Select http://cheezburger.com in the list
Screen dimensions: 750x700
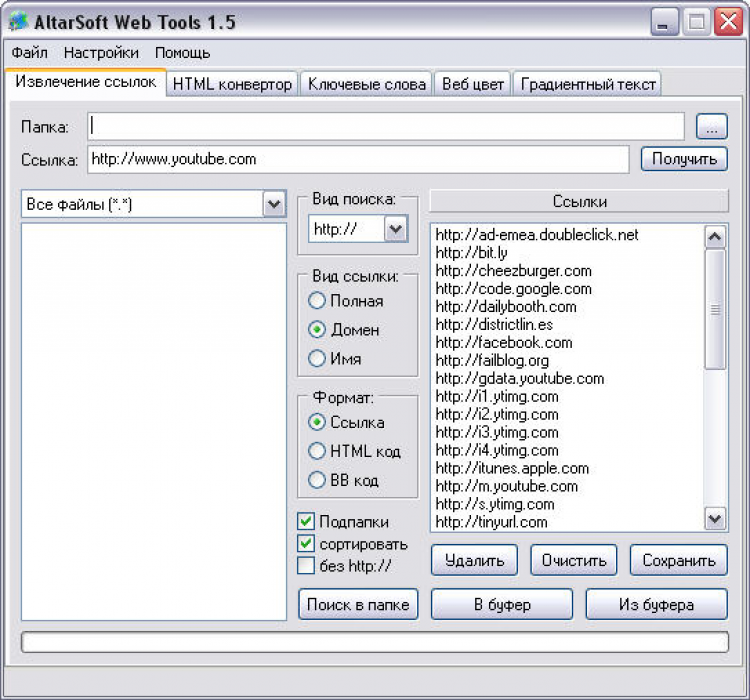tap(513, 271)
